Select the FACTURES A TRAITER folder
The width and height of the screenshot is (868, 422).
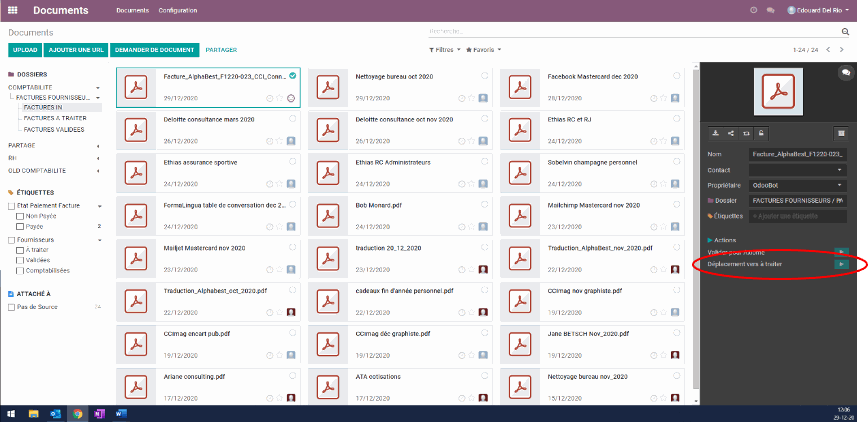pos(55,118)
